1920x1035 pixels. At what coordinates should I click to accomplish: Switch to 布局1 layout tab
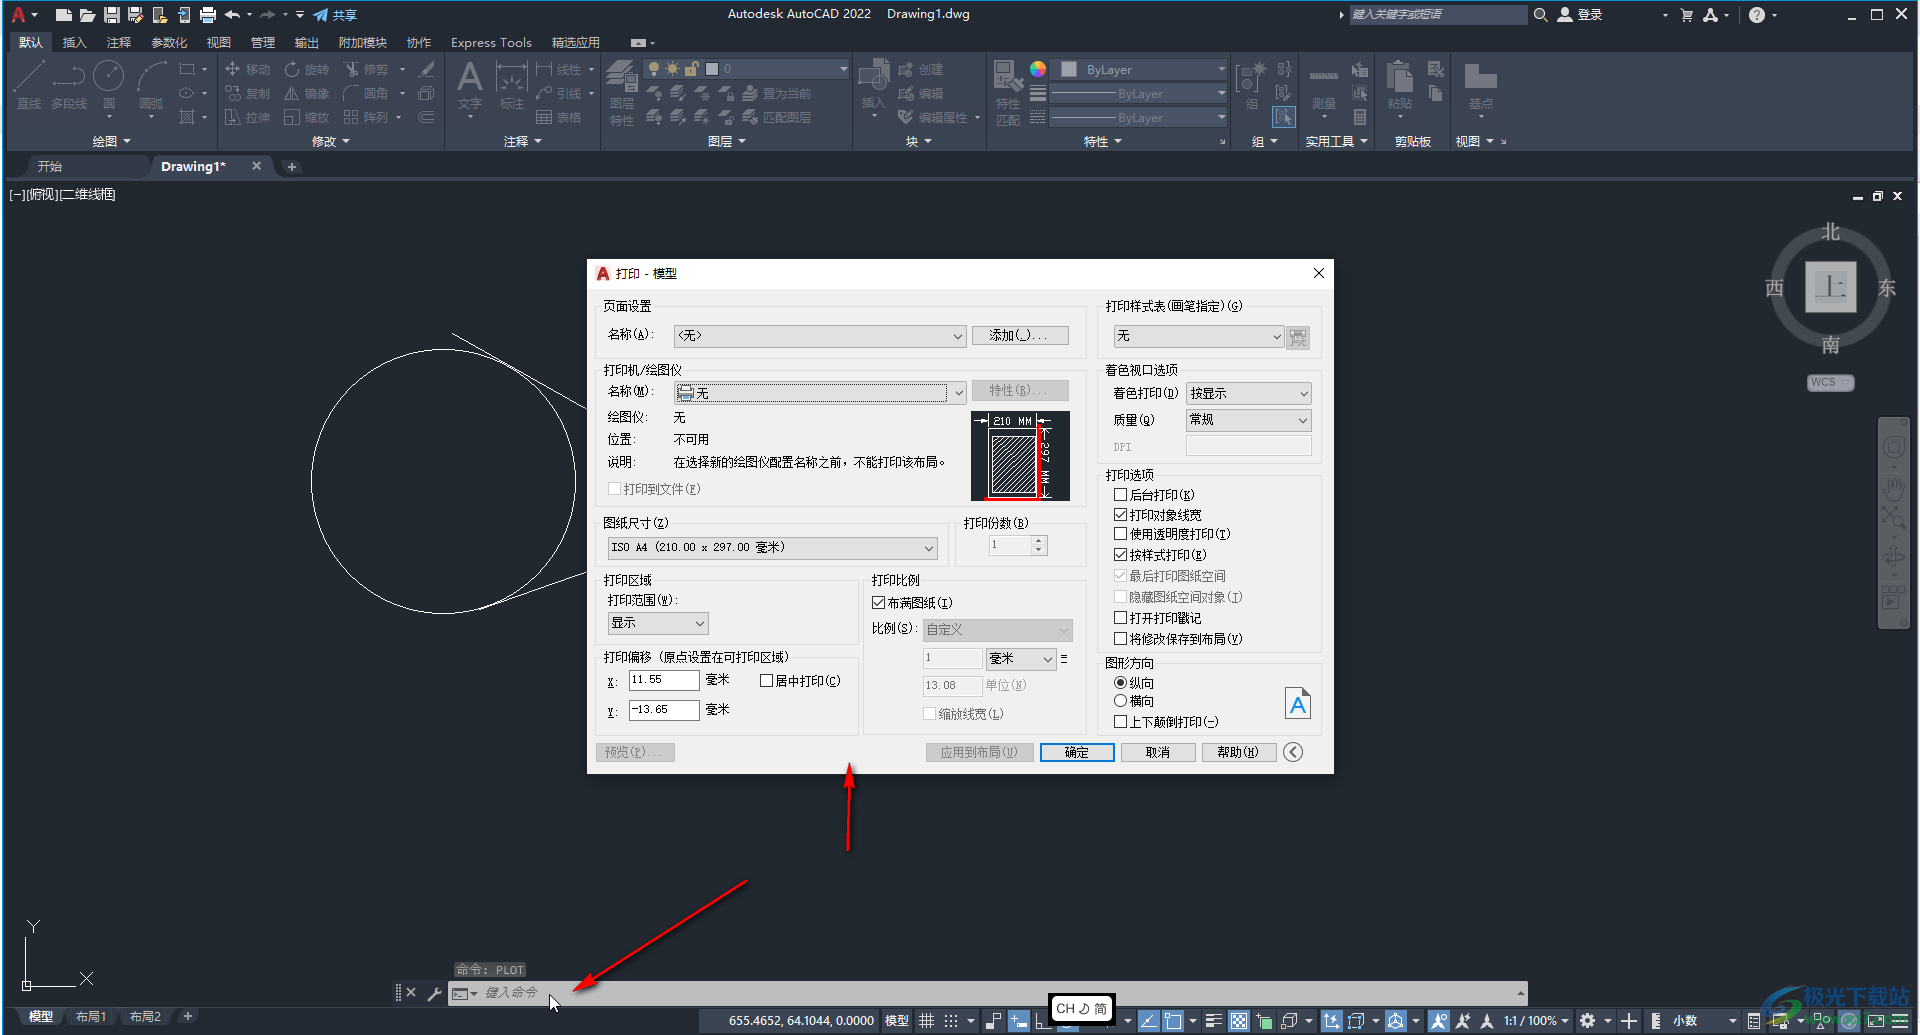tap(91, 1017)
